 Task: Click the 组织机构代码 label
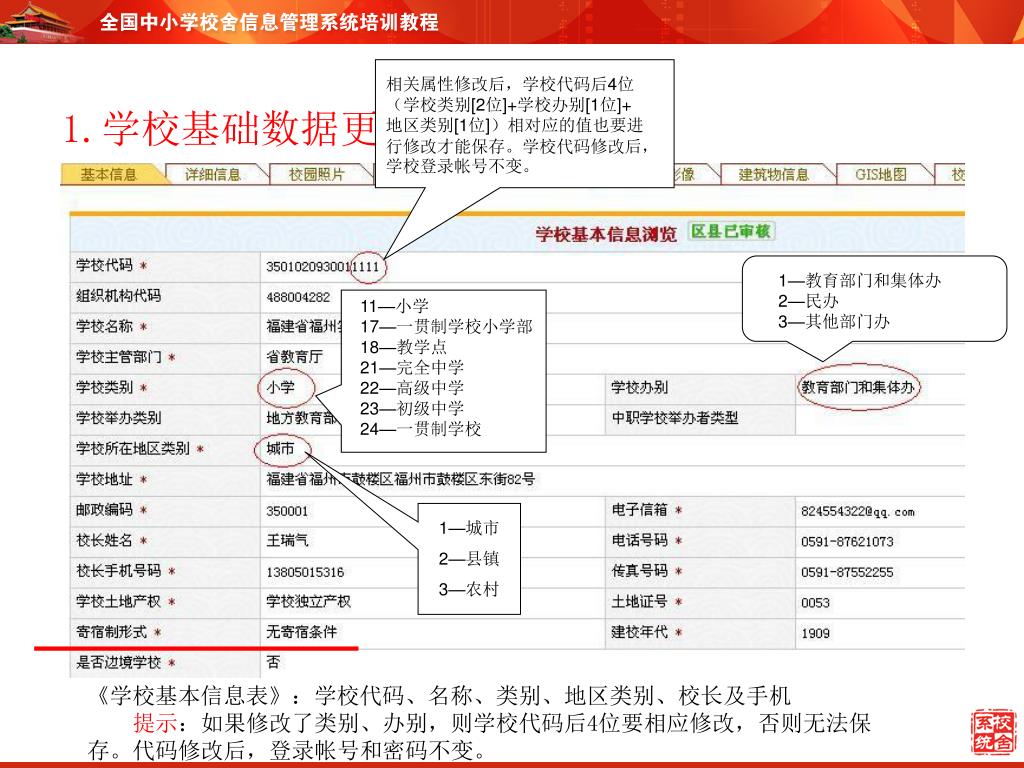point(118,296)
